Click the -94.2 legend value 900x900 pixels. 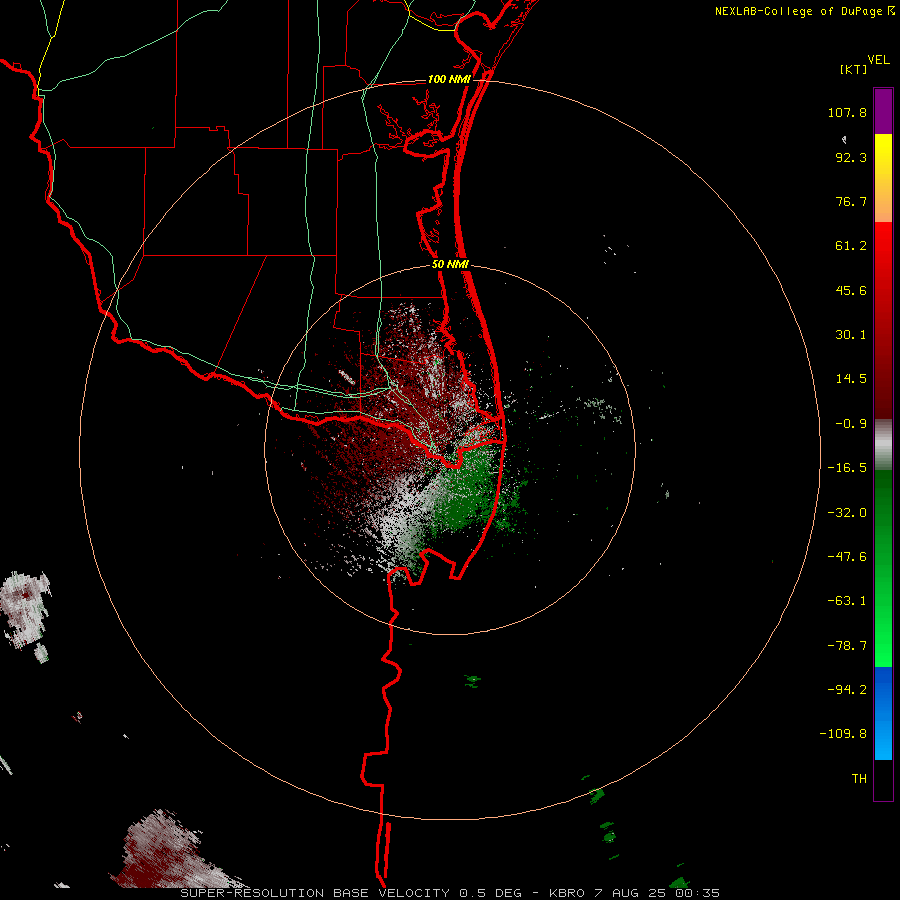click(847, 689)
